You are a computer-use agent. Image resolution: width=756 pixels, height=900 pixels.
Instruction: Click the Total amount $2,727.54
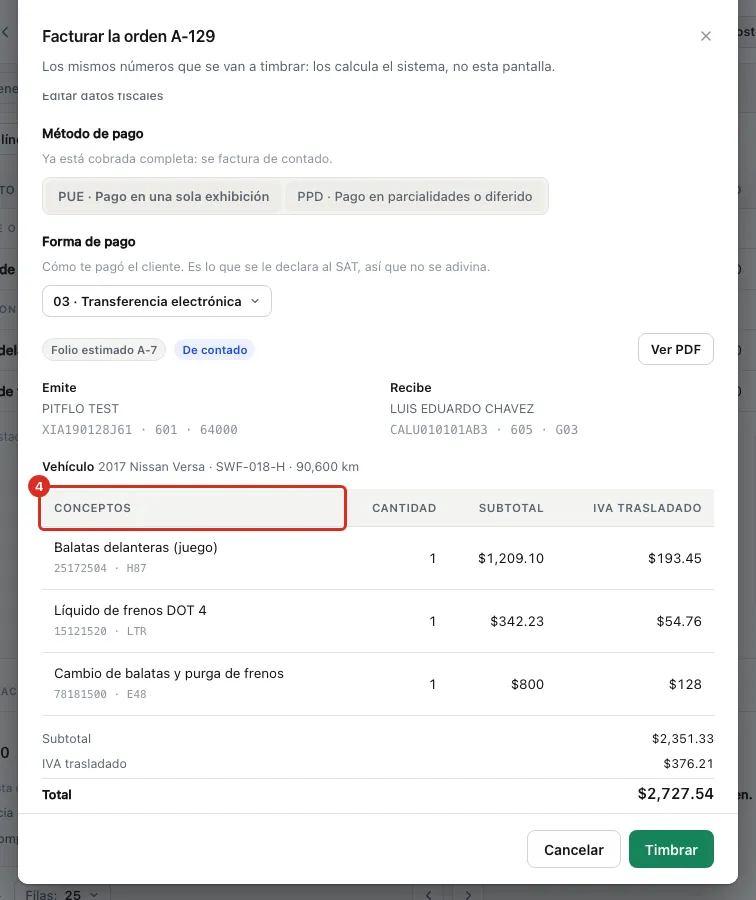(x=676, y=794)
